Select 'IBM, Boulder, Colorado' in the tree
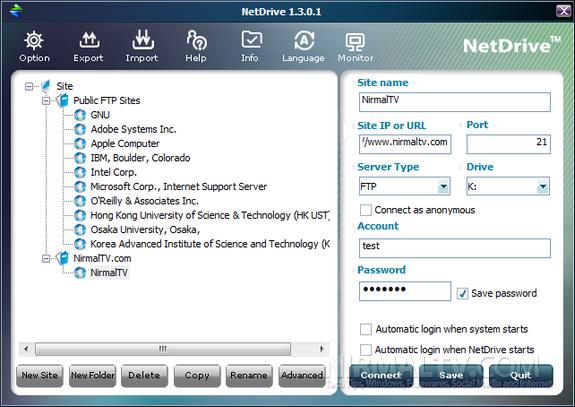This screenshot has height=407, width=575. click(140, 158)
